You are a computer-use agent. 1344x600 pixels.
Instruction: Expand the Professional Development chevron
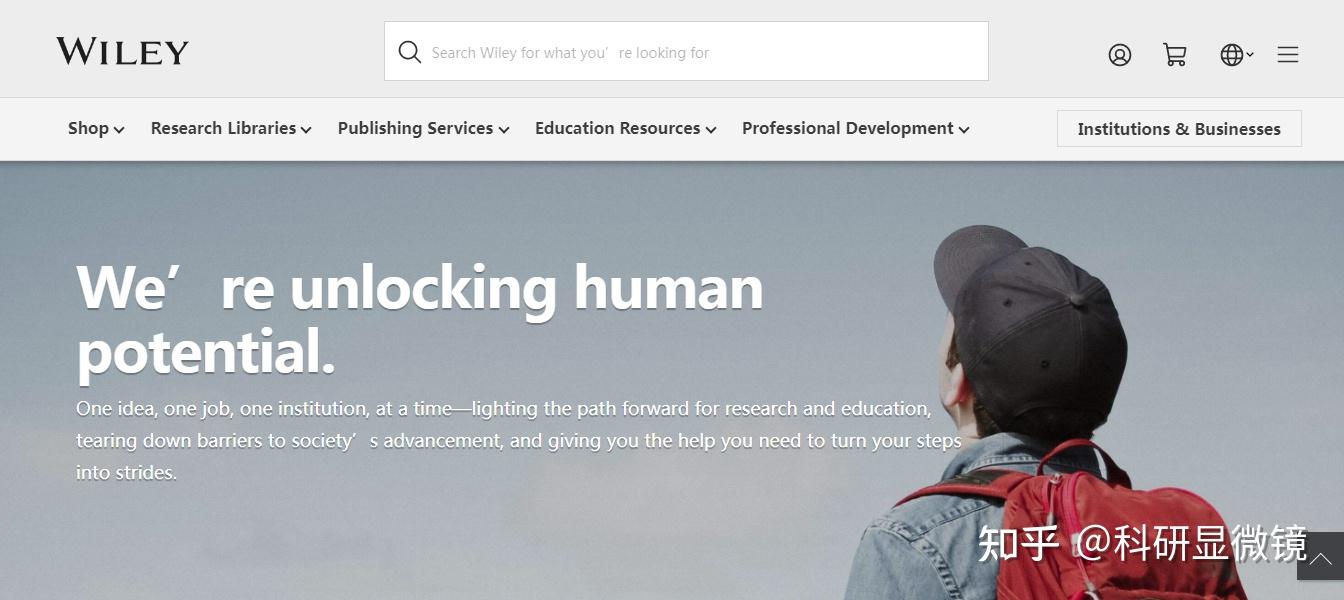[964, 130]
